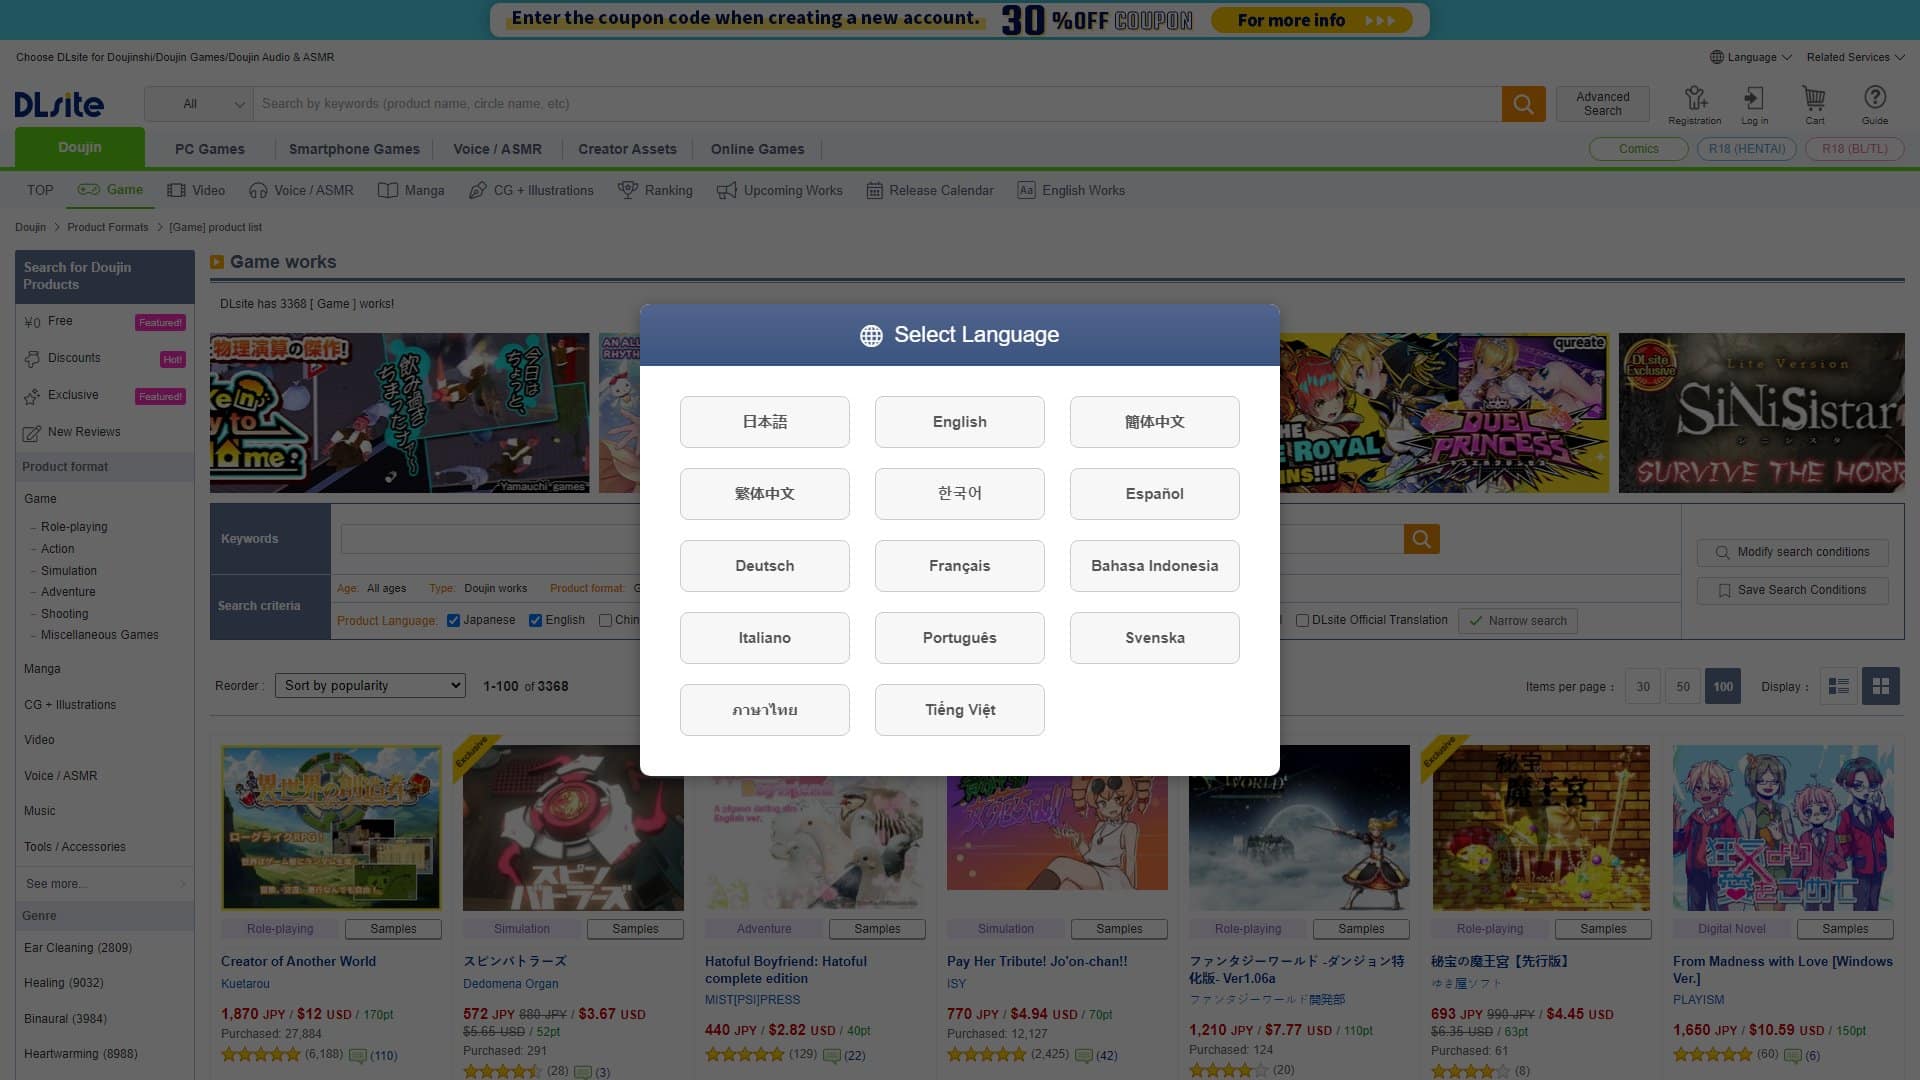Viewport: 1920px width, 1080px height.
Task: Switch to list display view icon
Action: (x=1838, y=686)
